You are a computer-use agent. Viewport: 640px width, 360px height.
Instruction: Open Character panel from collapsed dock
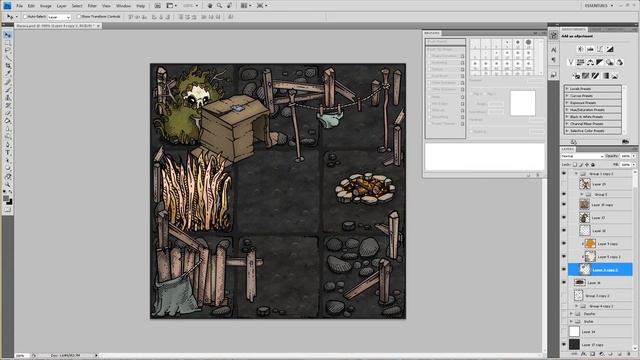pos(553,50)
